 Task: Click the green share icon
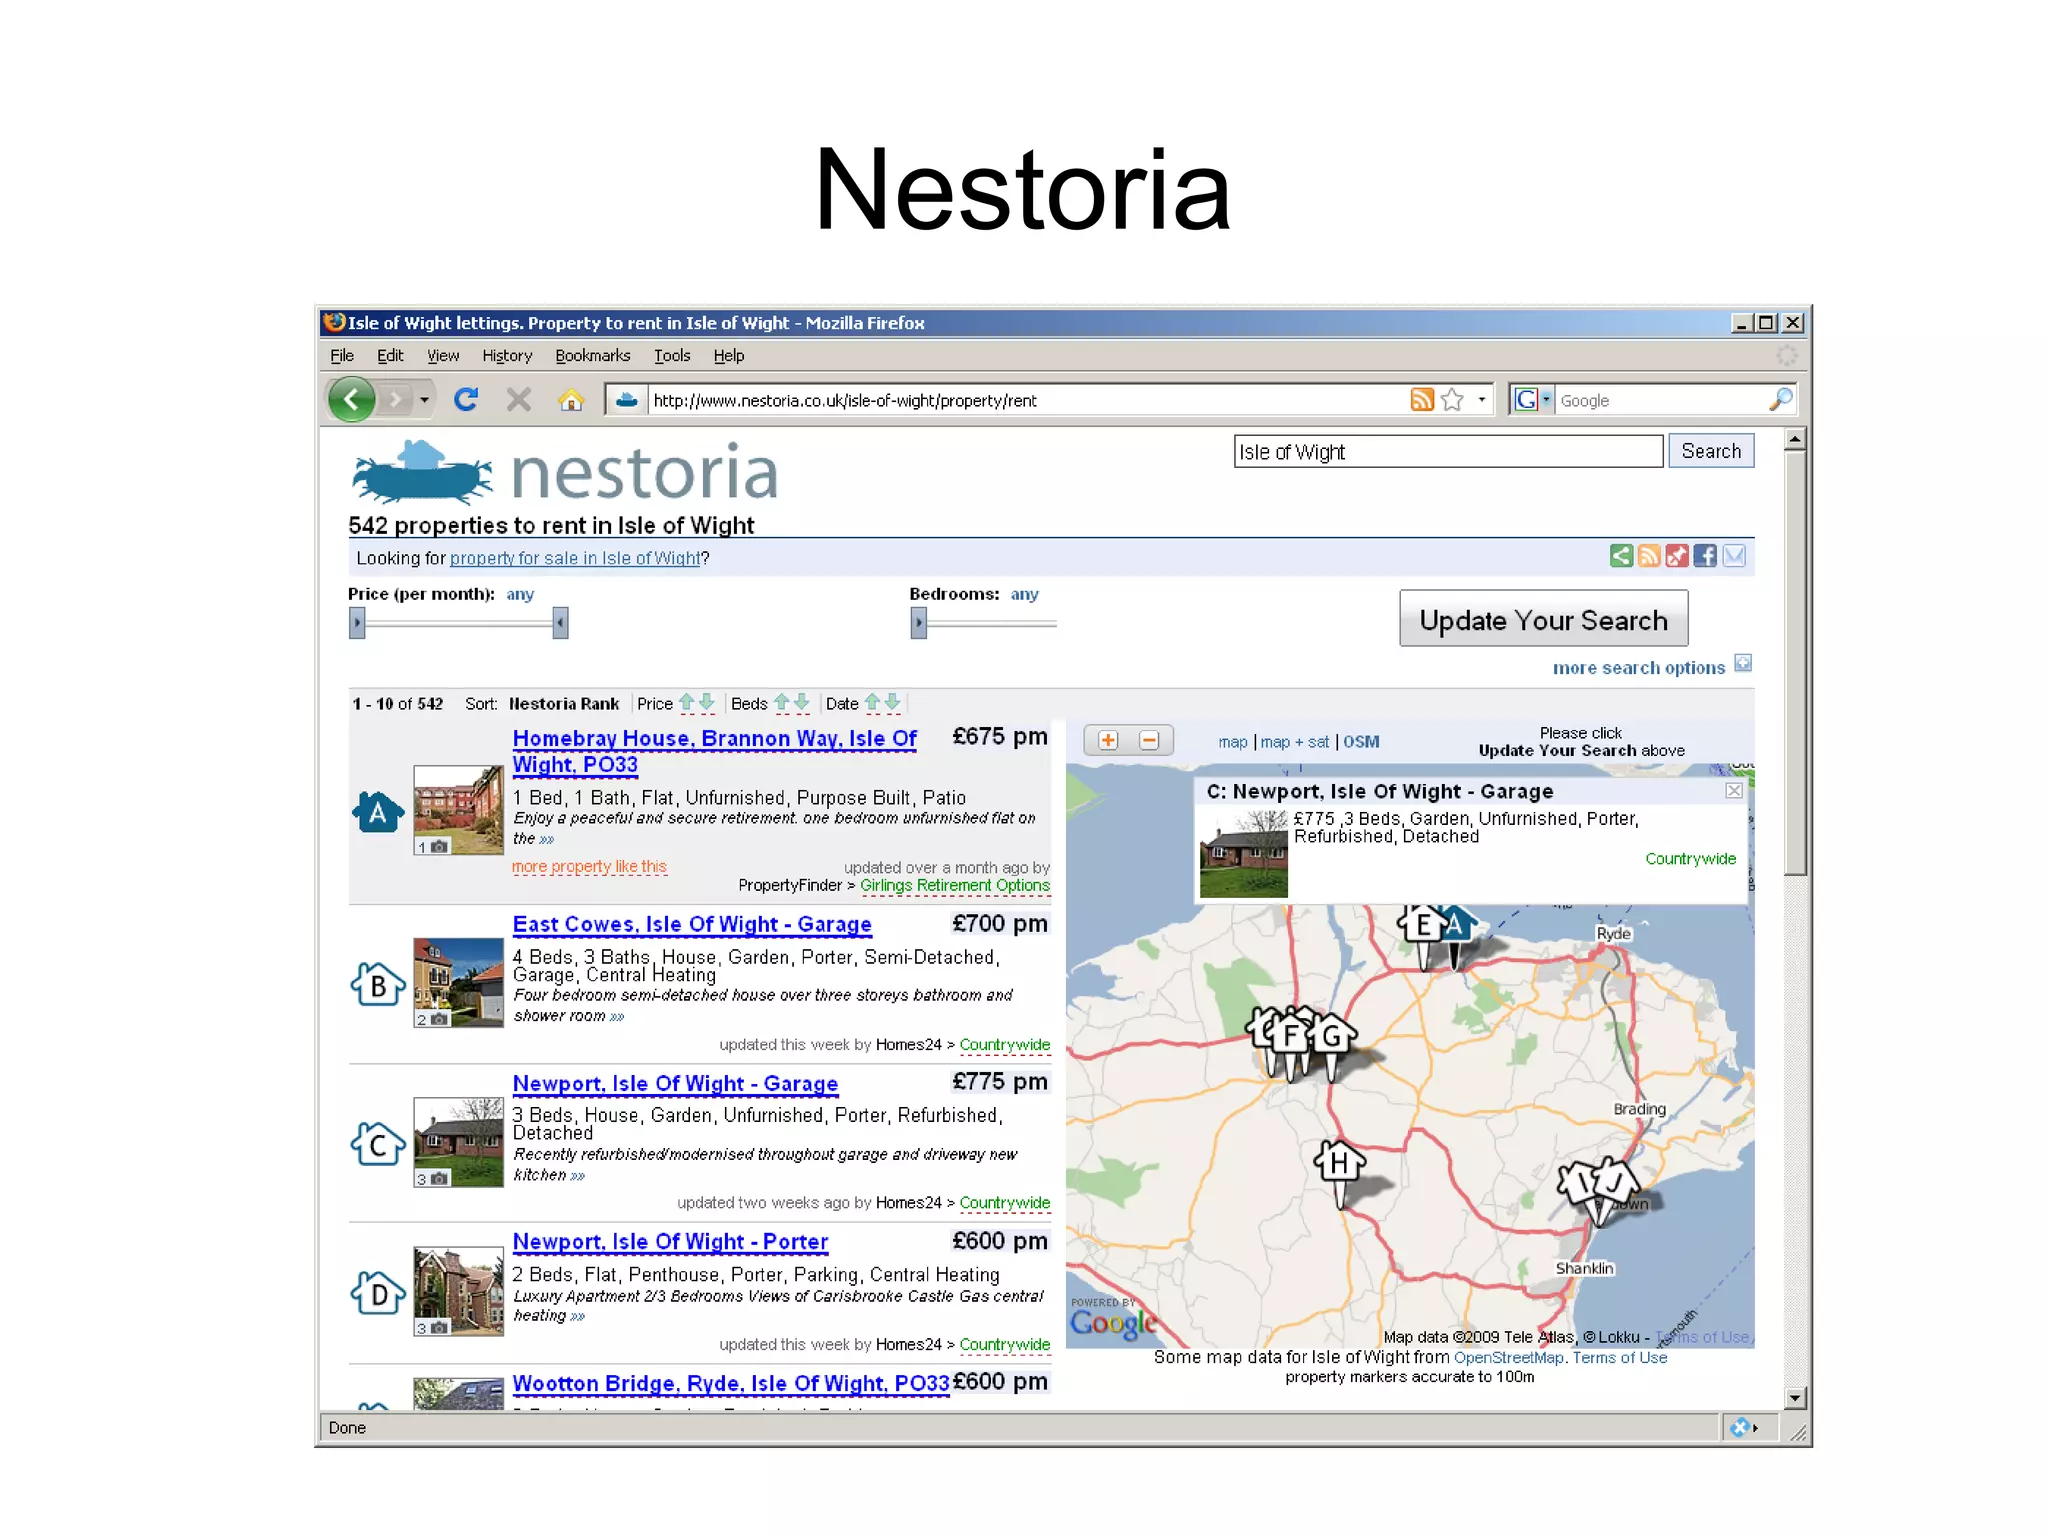click(1621, 556)
